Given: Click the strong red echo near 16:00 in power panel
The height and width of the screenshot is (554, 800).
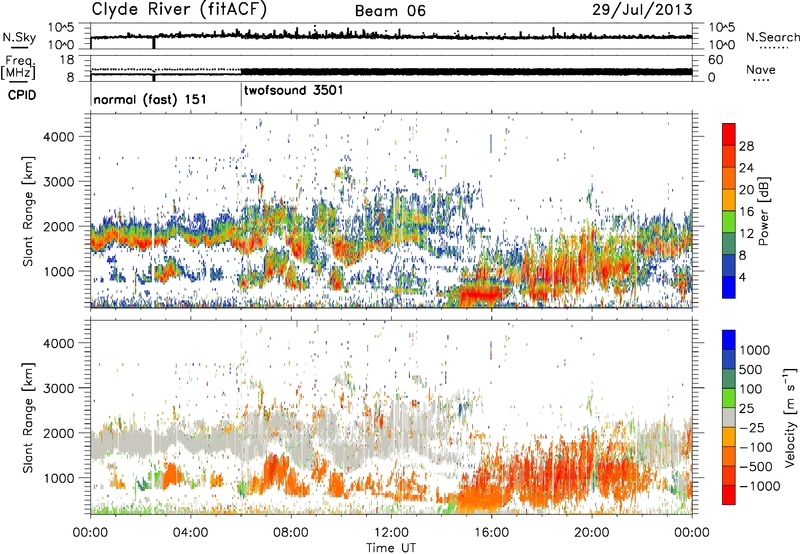Looking at the screenshot, I should (482, 294).
